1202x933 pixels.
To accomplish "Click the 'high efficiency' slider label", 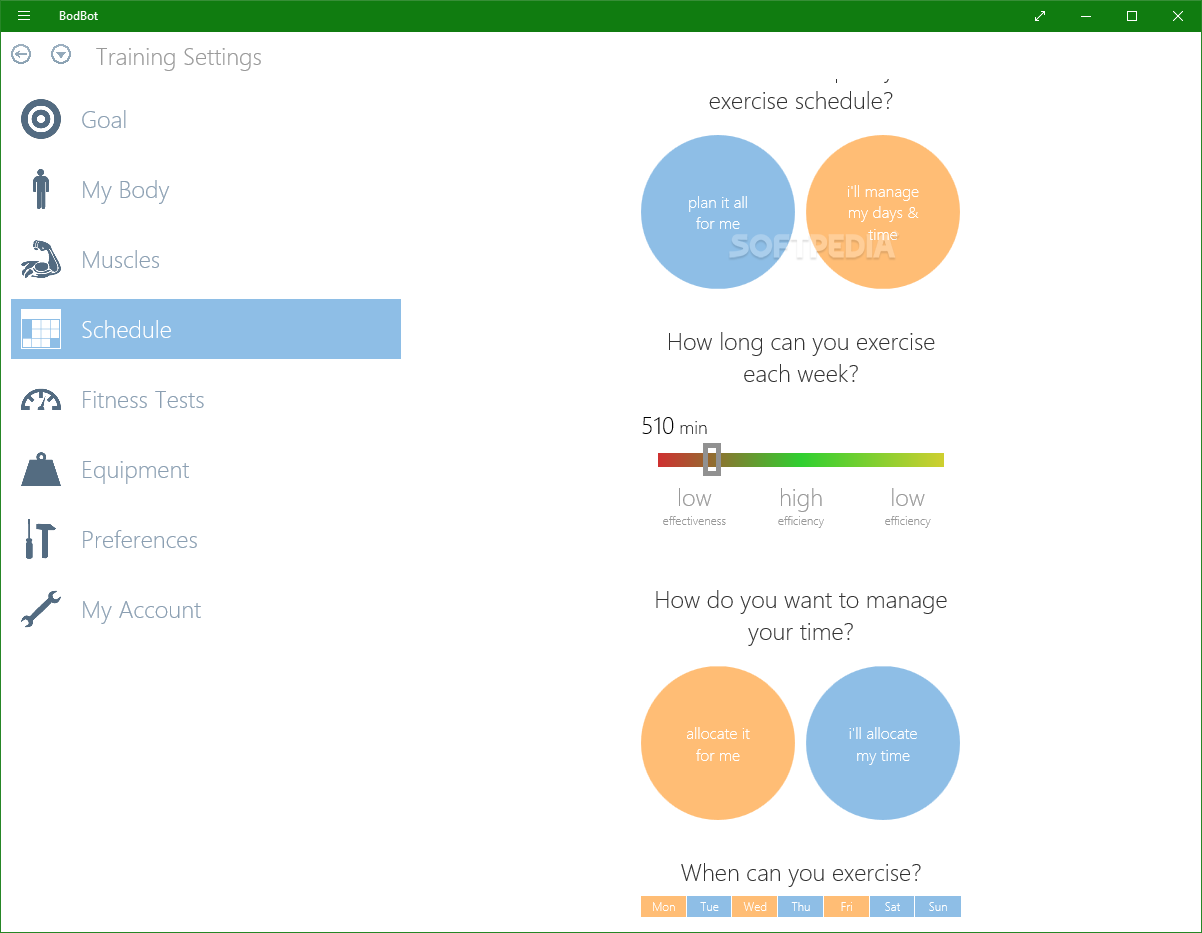I will click(801, 506).
